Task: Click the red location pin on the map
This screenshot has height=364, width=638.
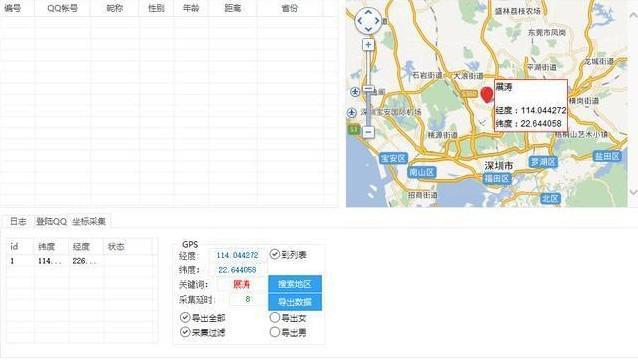Action: (487, 94)
